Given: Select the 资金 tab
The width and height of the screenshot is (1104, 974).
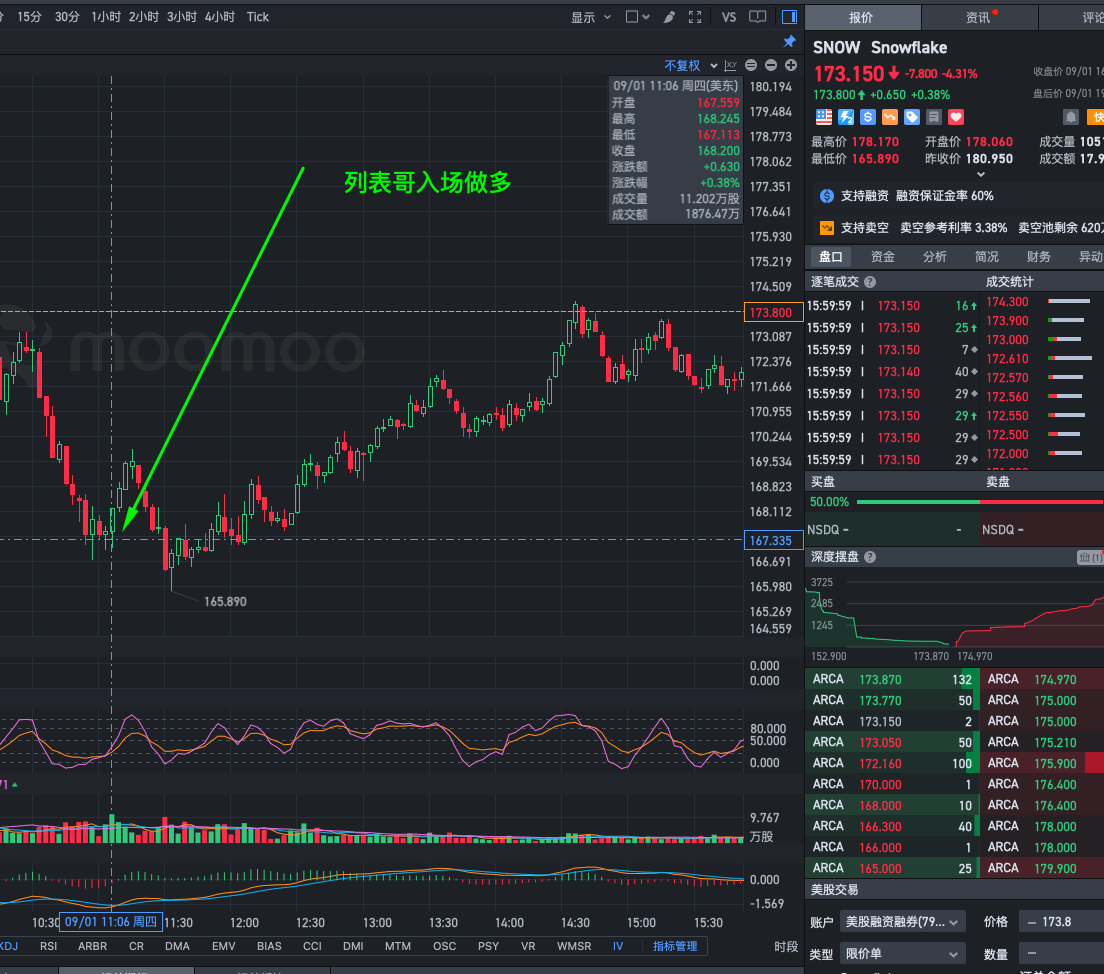Looking at the screenshot, I should (x=883, y=257).
